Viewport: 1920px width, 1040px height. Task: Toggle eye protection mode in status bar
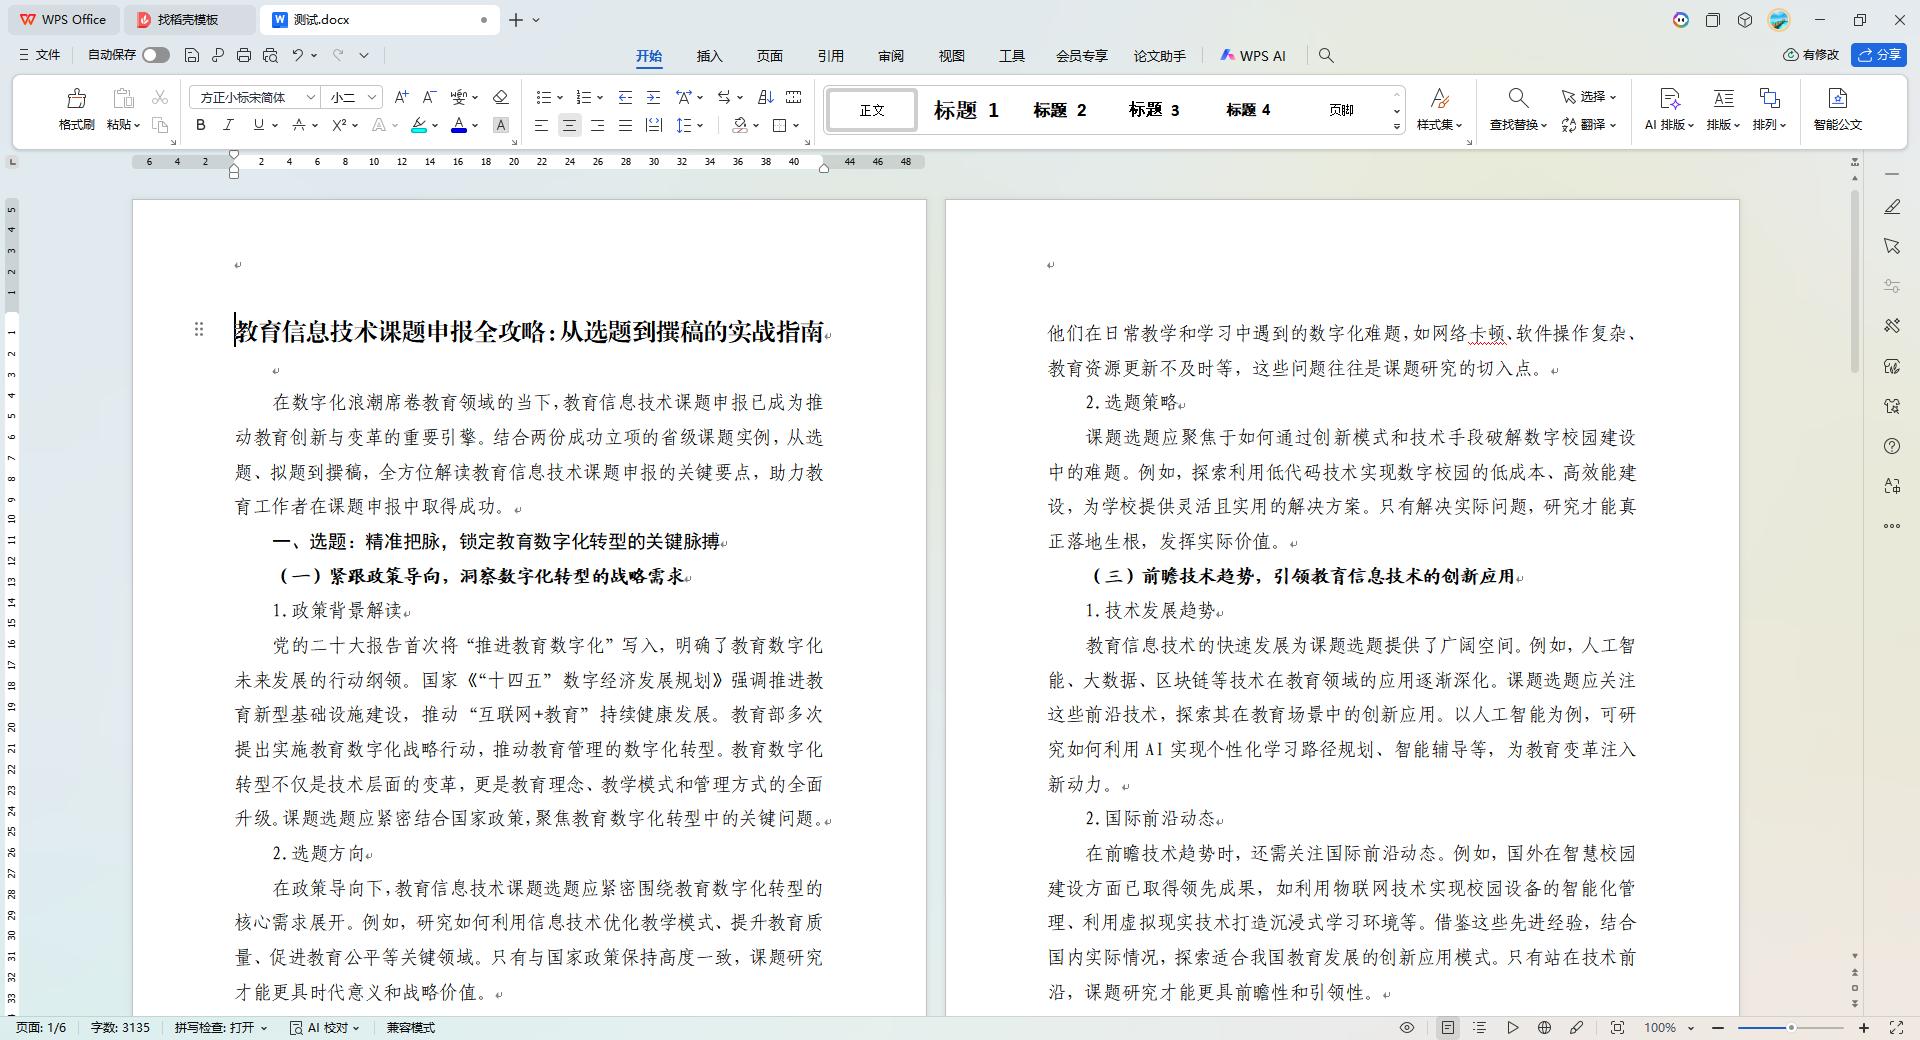click(x=1406, y=1027)
